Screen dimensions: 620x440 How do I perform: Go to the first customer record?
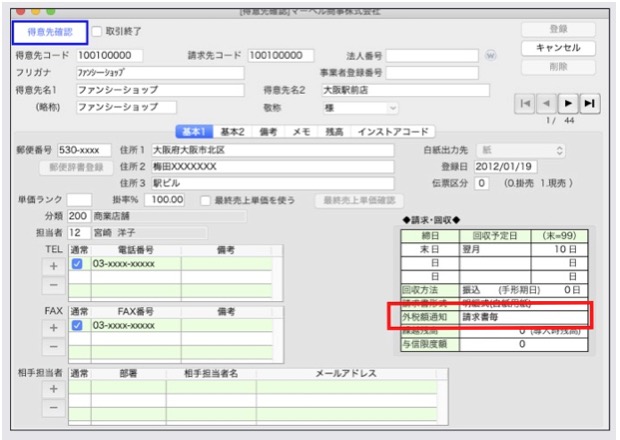point(525,103)
